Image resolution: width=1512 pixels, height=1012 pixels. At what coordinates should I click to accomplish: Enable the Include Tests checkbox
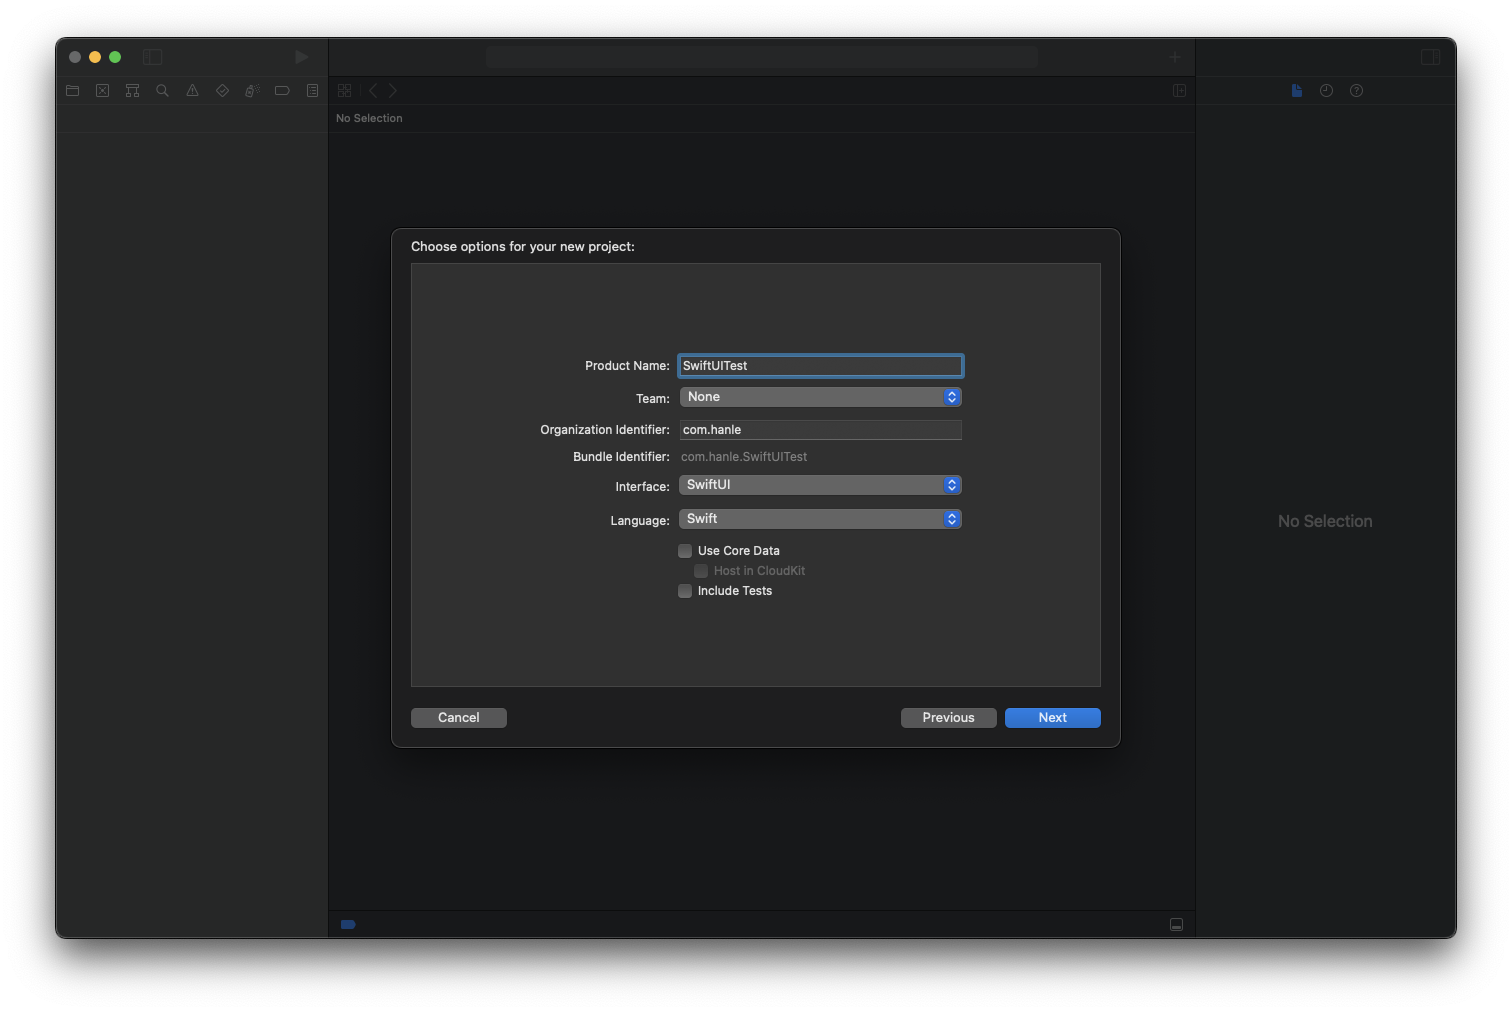click(685, 591)
